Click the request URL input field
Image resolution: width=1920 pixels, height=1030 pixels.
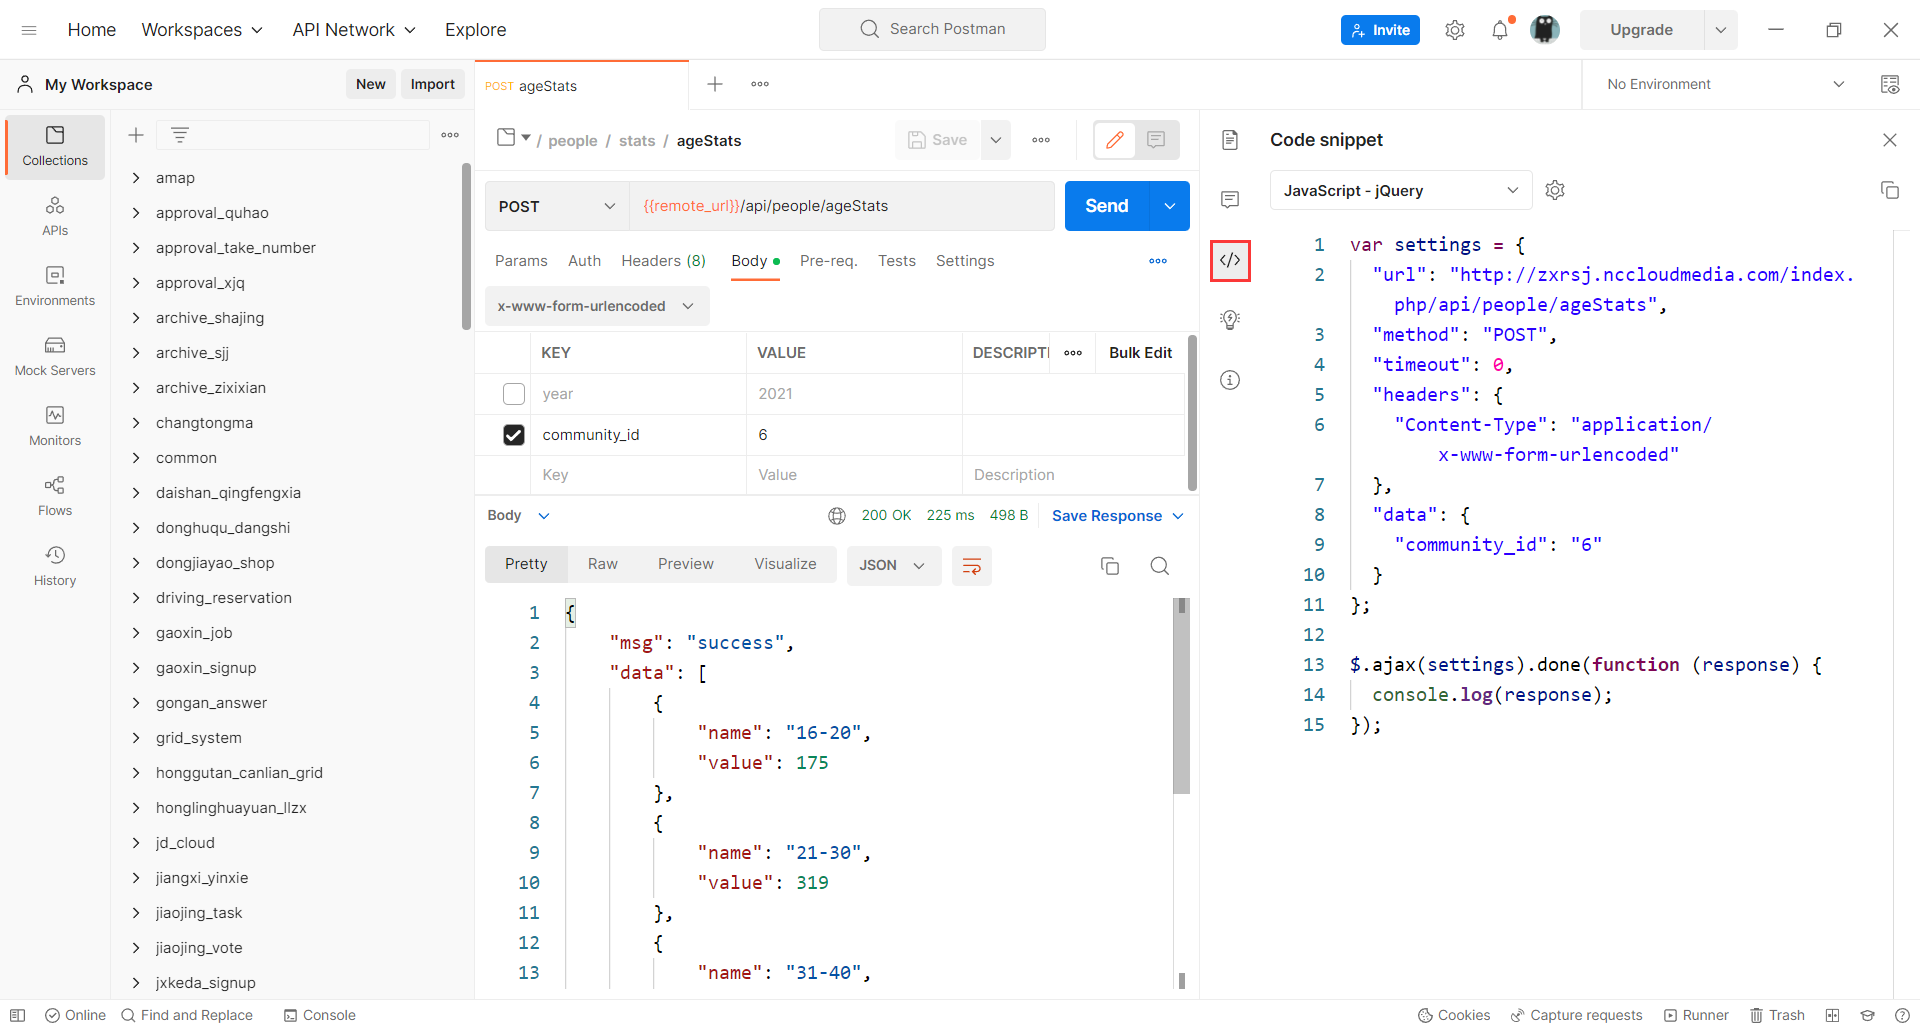[x=840, y=206]
